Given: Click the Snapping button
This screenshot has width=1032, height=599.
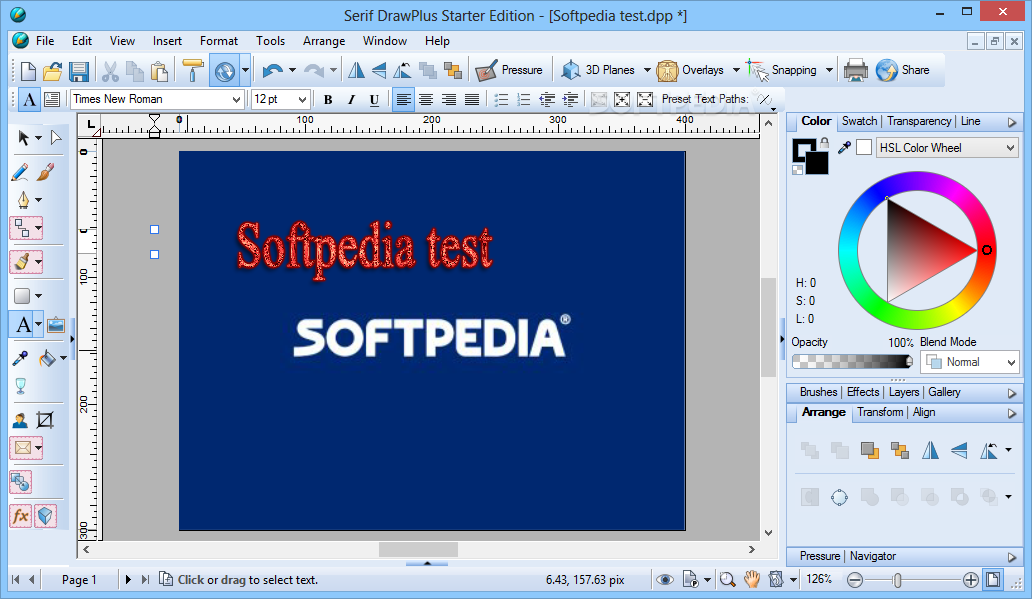Looking at the screenshot, I should [x=783, y=70].
